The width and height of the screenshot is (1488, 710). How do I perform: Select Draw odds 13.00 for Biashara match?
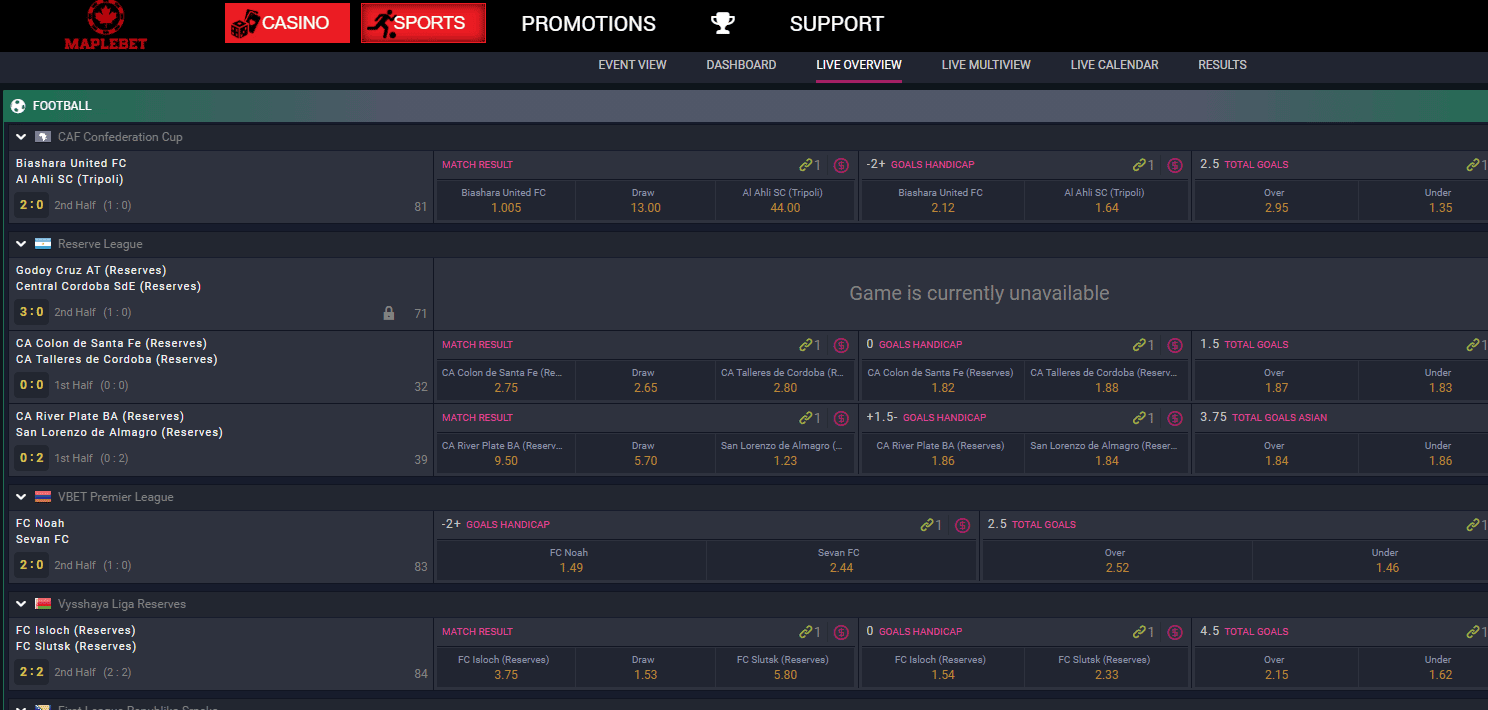645,201
